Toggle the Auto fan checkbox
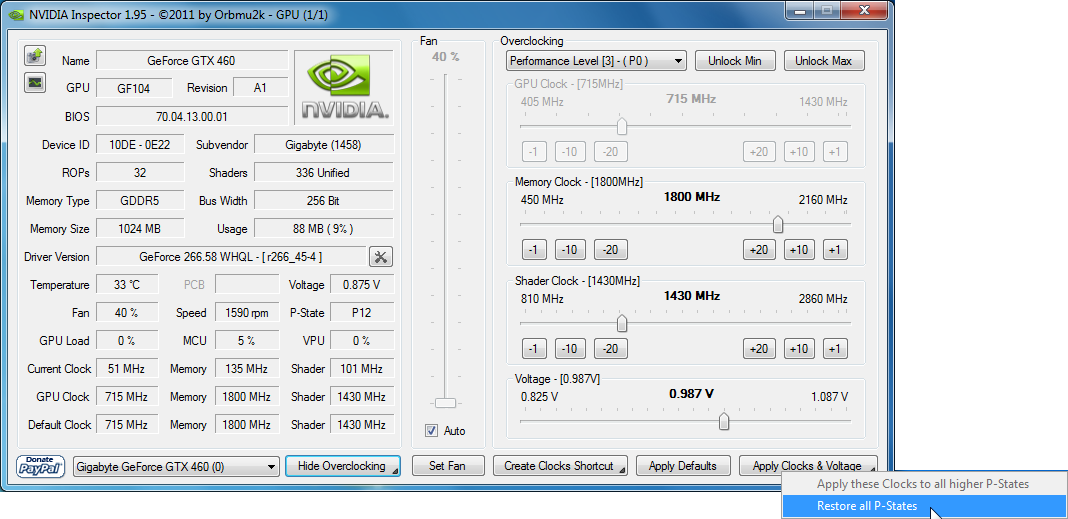This screenshot has width=1068, height=519. pos(432,431)
